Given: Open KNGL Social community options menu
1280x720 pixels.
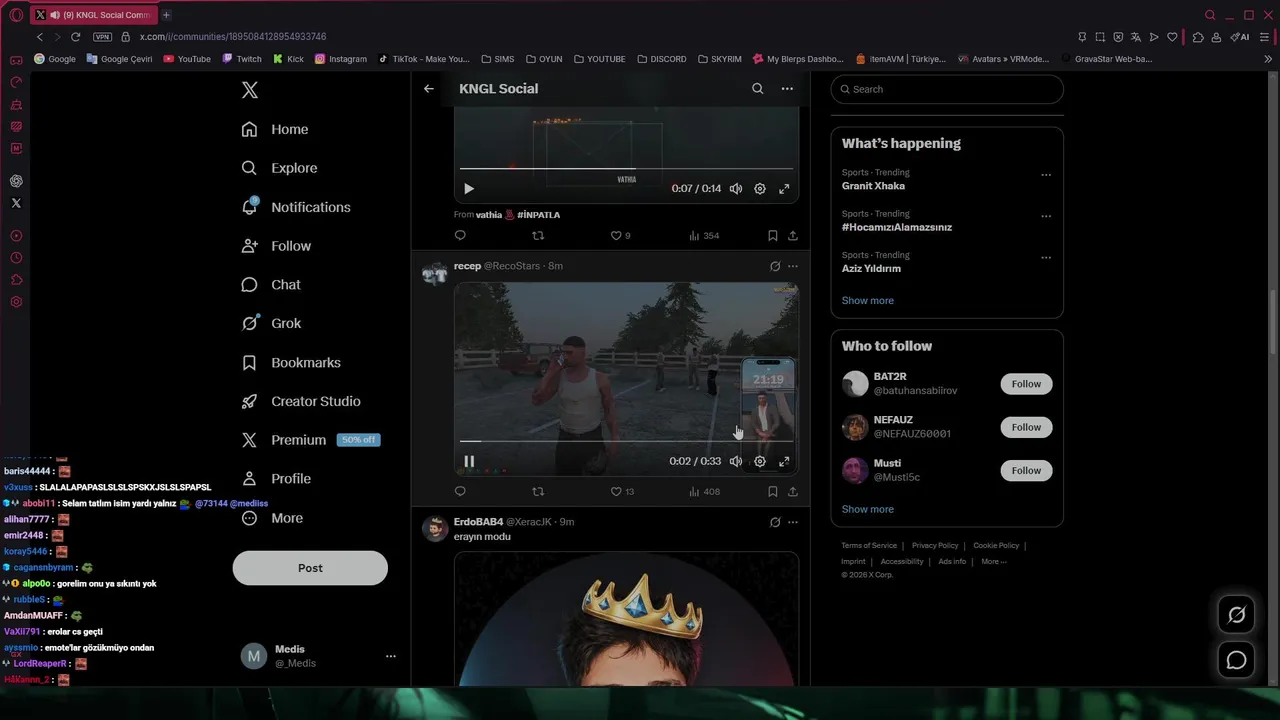Looking at the screenshot, I should tap(787, 89).
